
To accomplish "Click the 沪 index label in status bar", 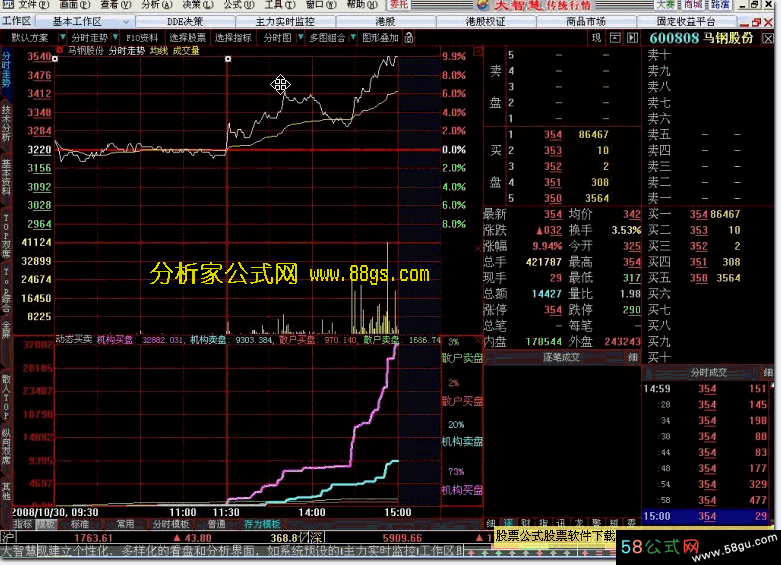I will pos(7,538).
